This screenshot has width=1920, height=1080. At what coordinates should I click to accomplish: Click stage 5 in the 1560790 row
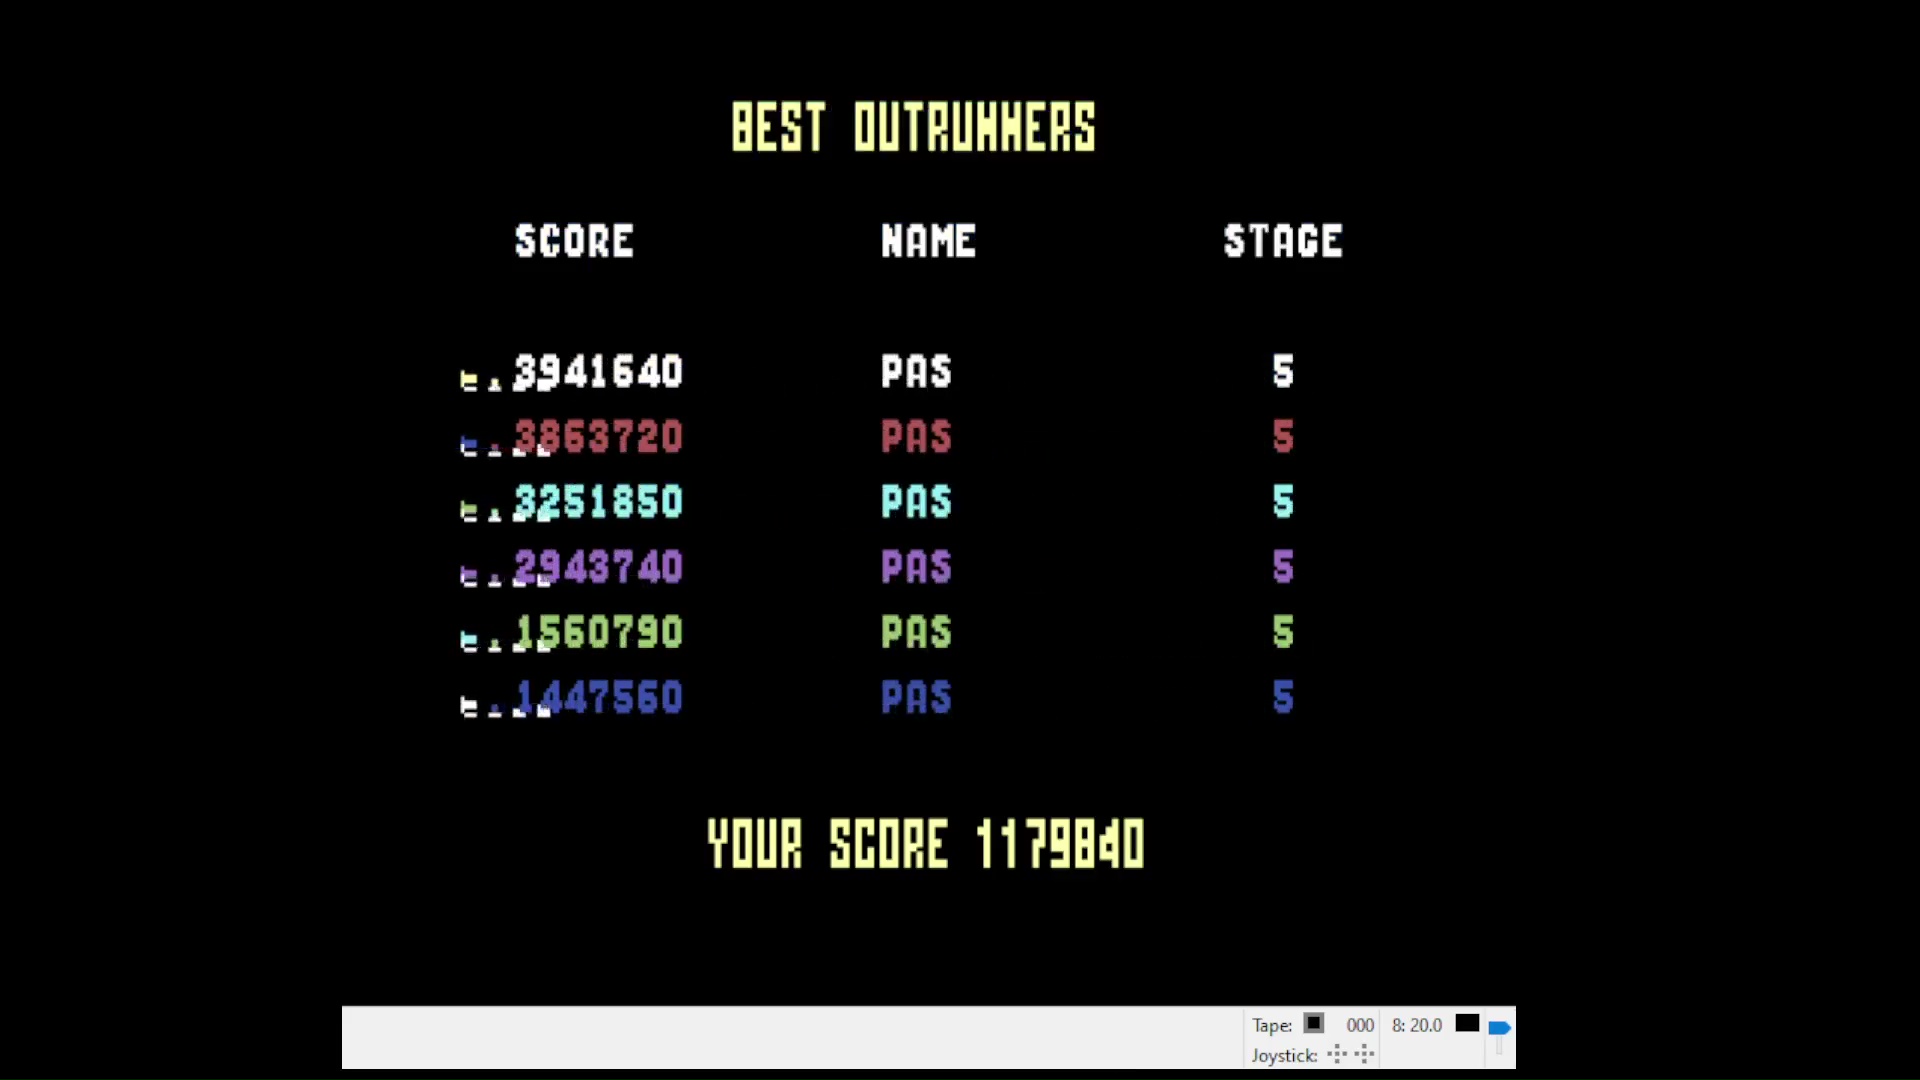(x=1283, y=632)
